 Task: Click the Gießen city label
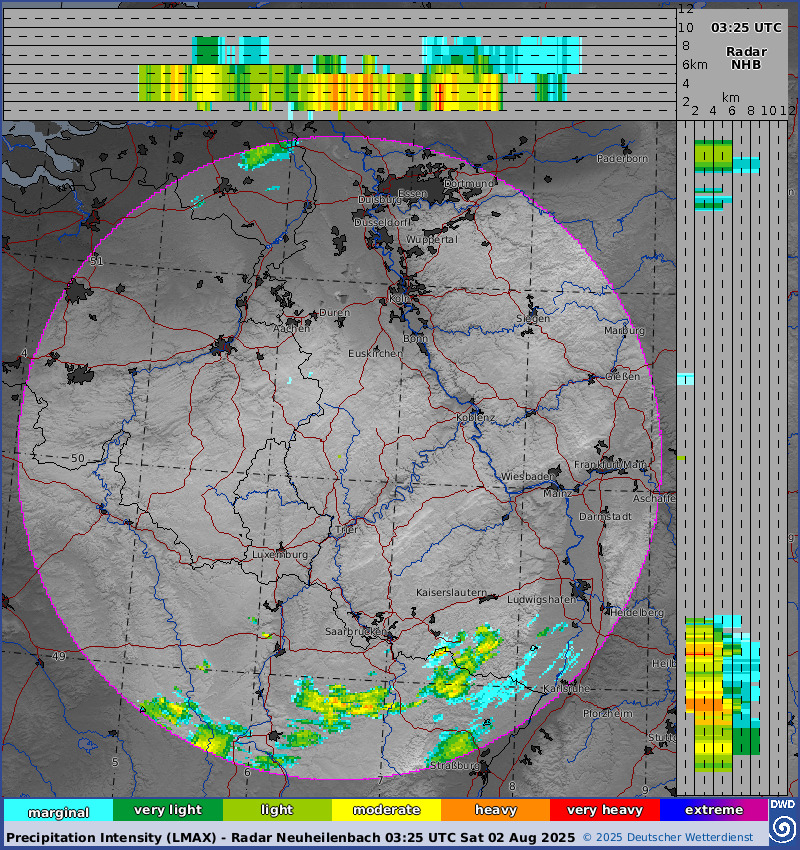tap(622, 376)
